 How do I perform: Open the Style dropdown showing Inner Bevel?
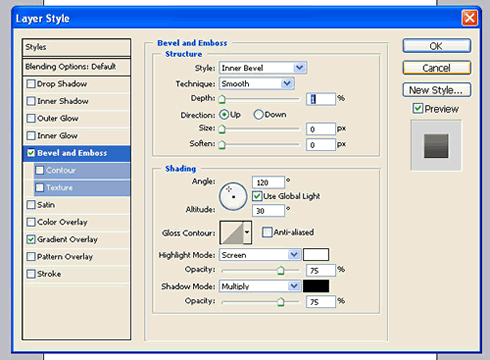point(263,68)
